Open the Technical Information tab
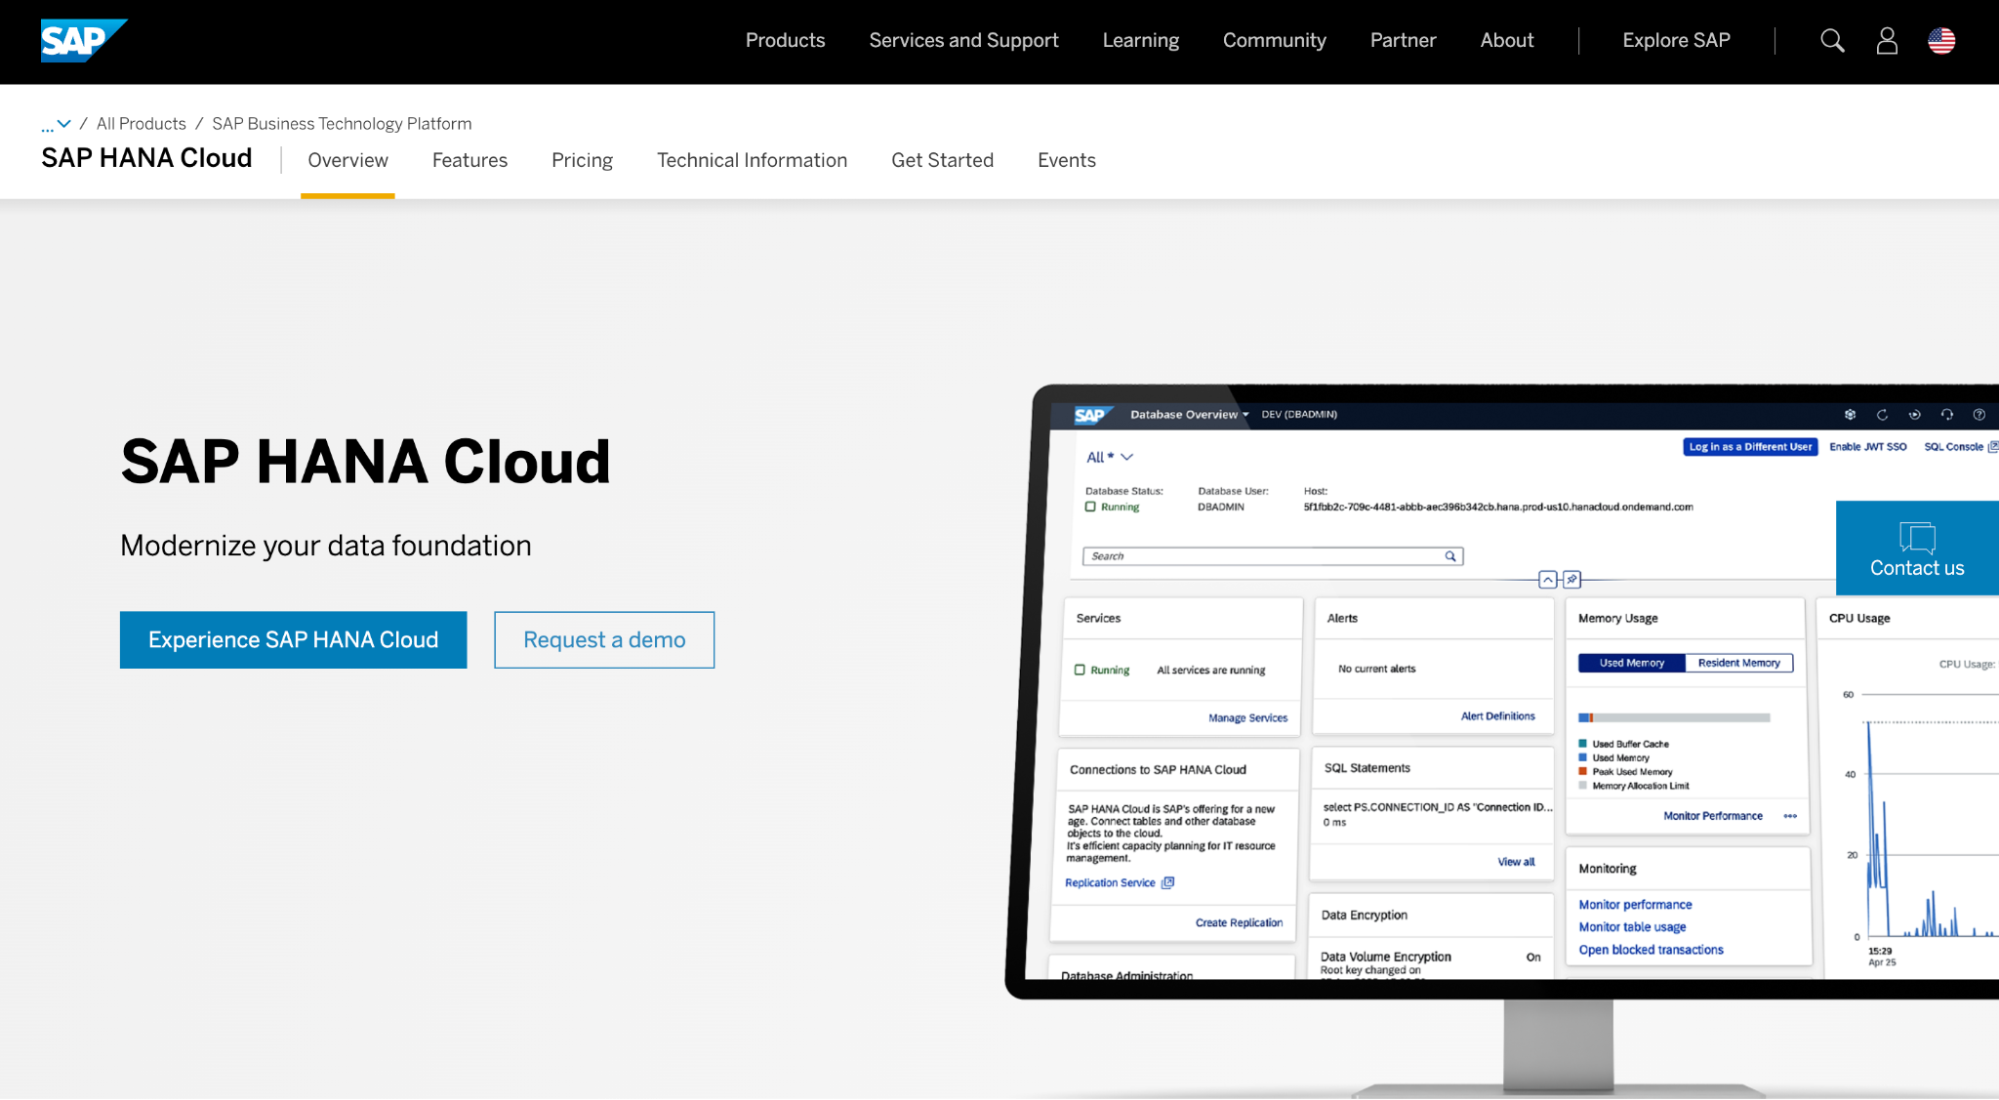The image size is (1999, 1100). (752, 160)
